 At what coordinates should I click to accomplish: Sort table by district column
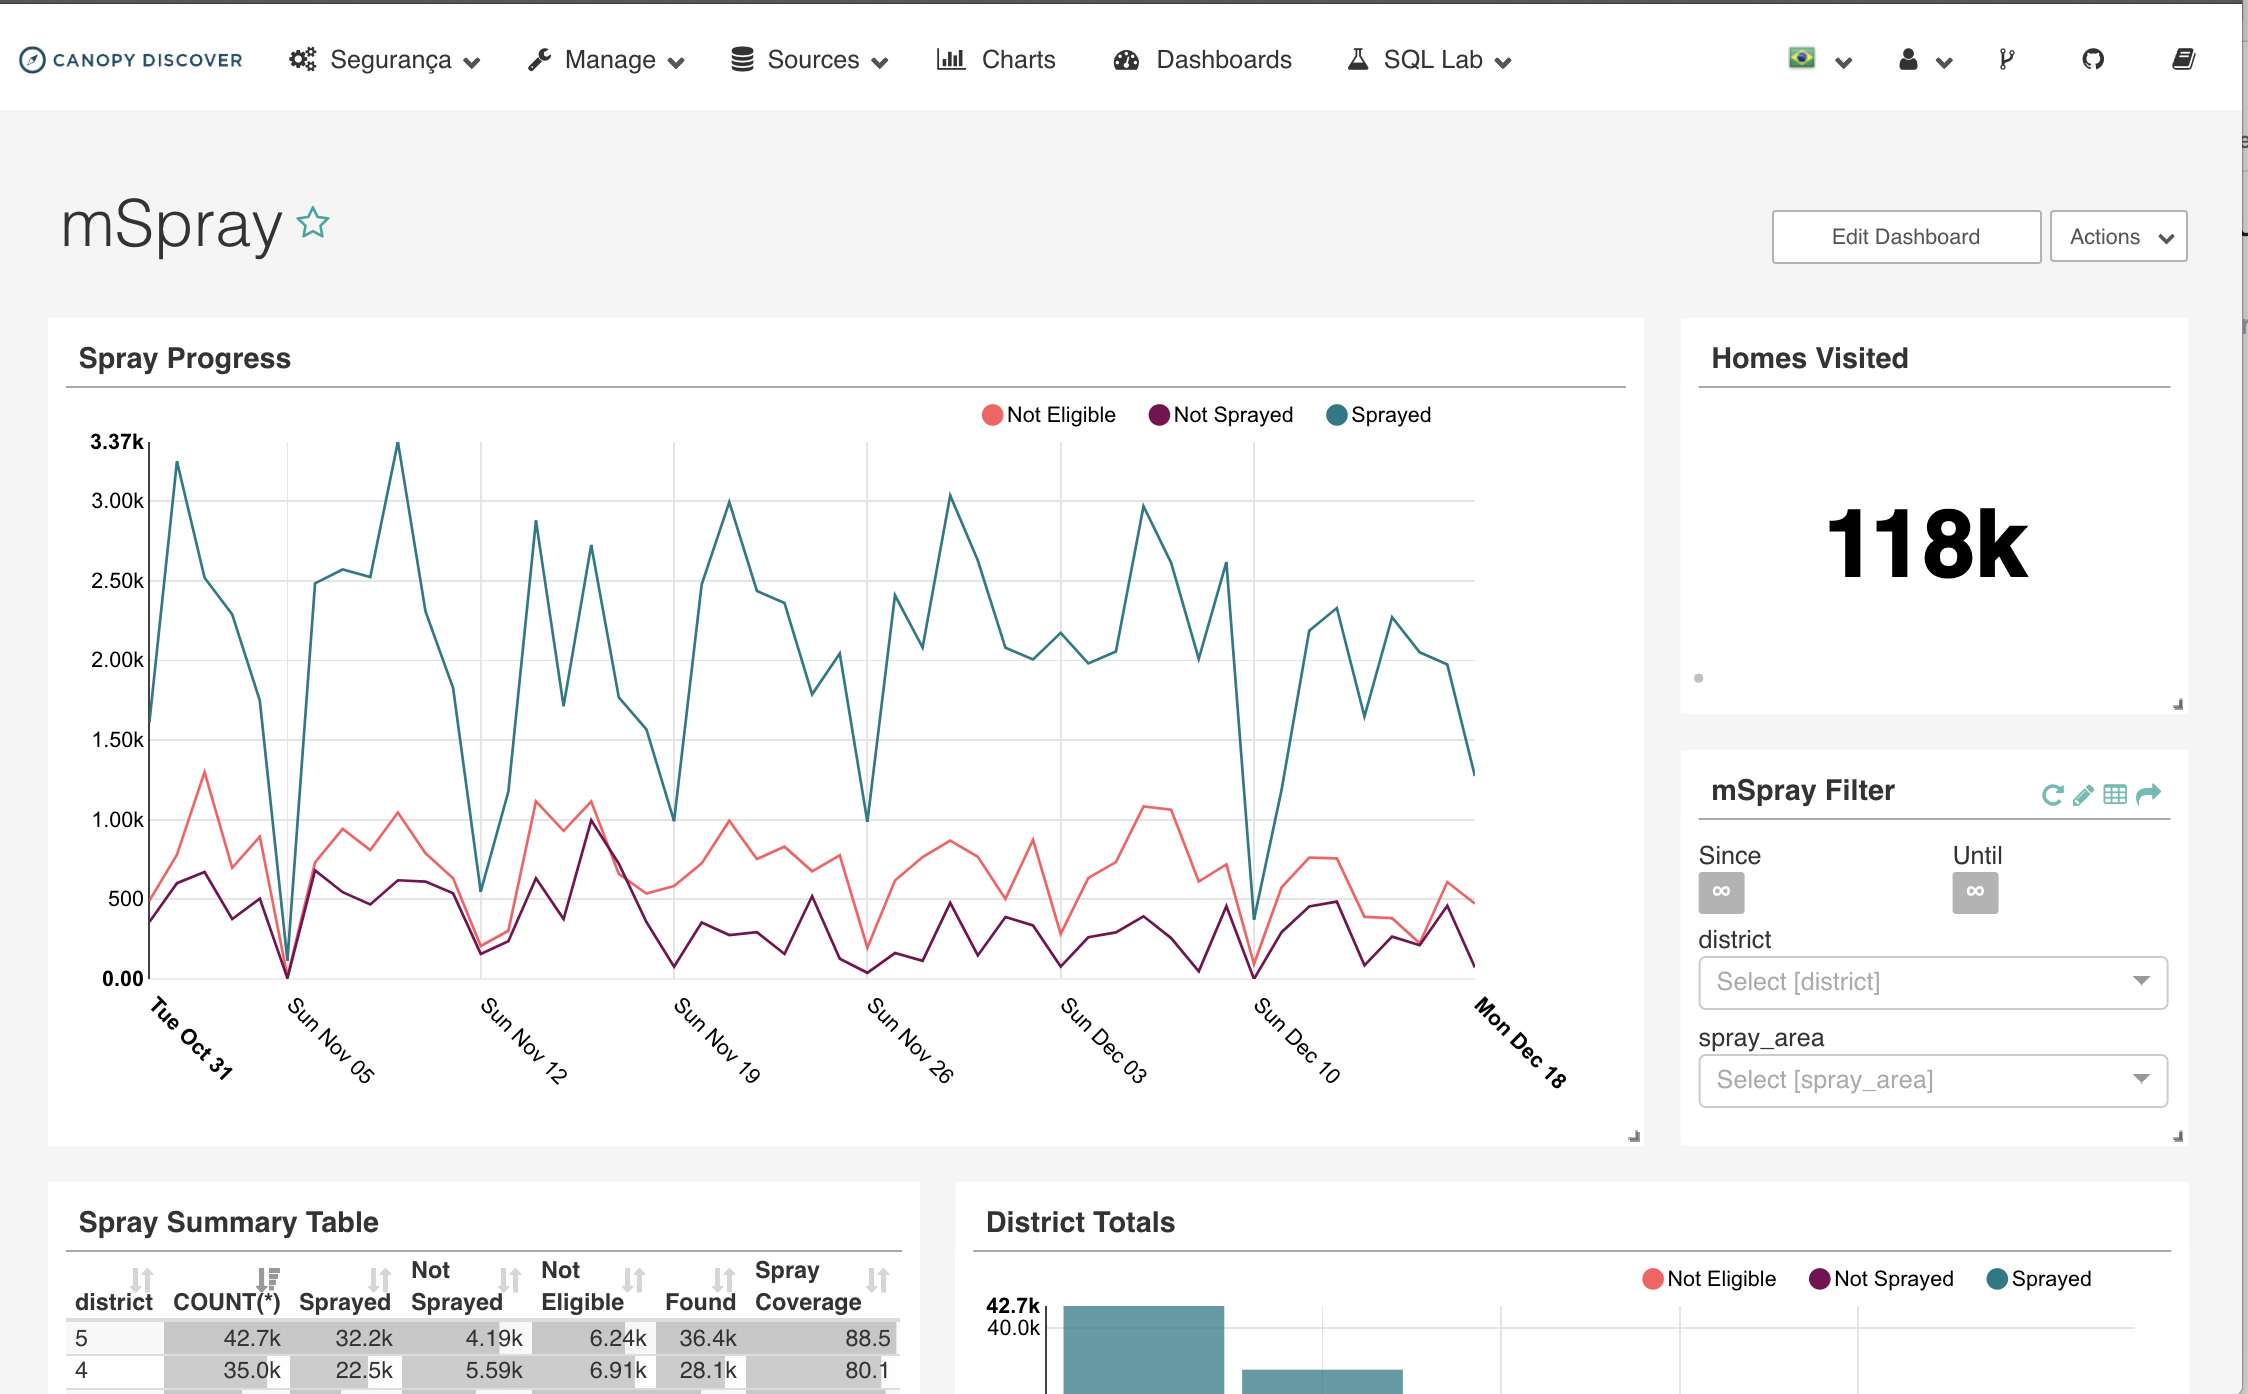141,1281
